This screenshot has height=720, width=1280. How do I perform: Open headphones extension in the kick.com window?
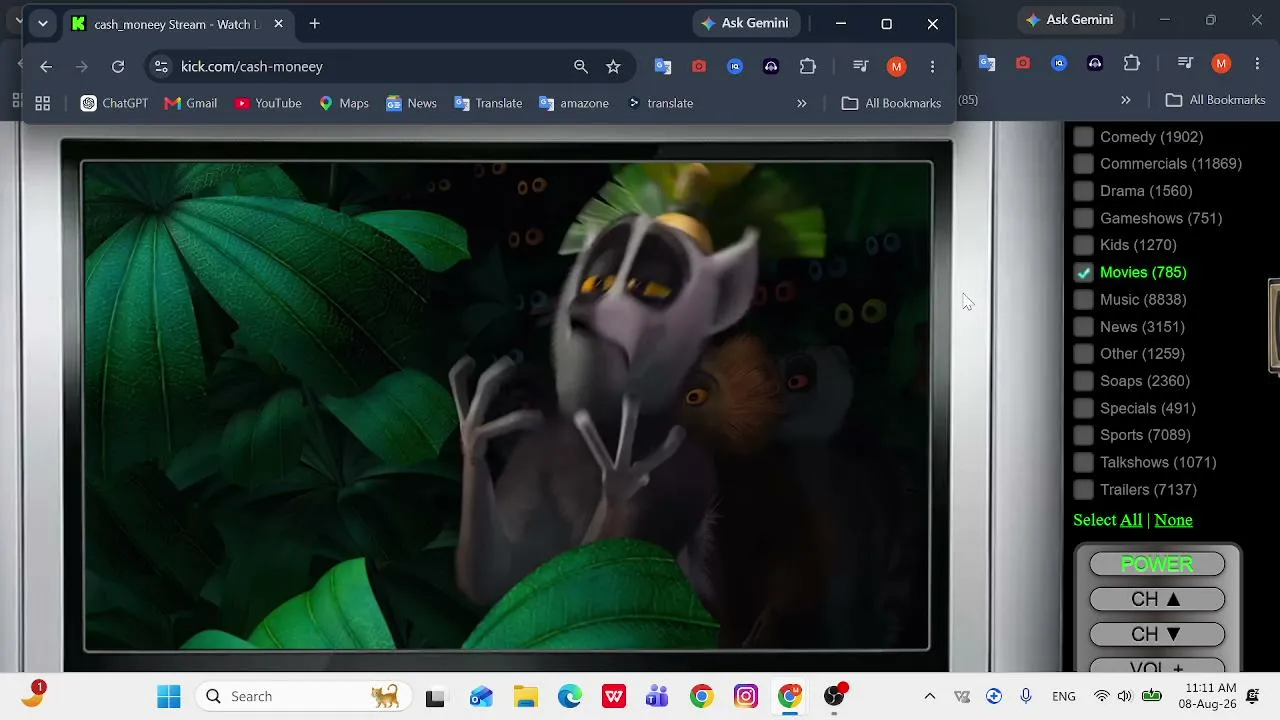click(771, 67)
